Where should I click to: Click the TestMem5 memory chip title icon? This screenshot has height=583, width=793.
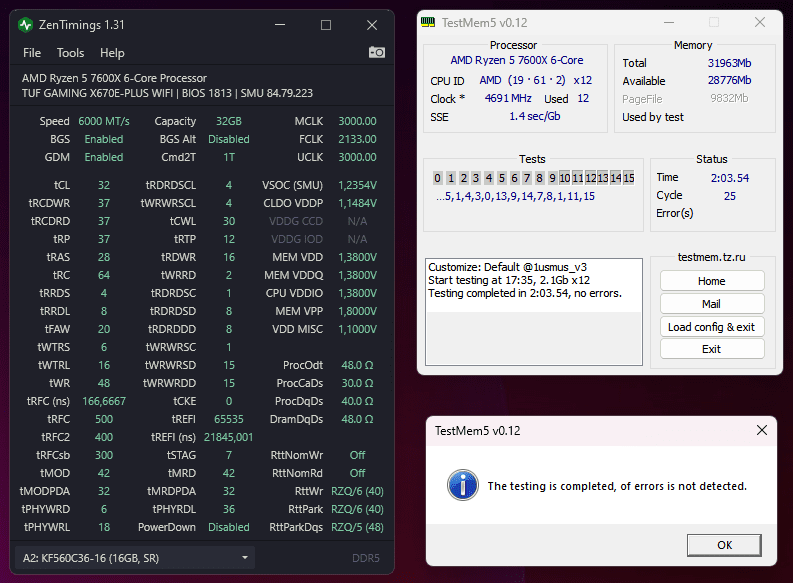pos(428,22)
